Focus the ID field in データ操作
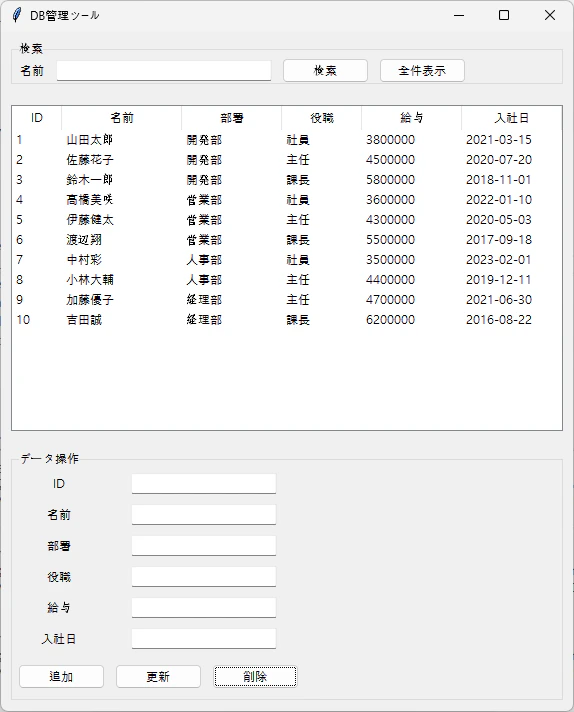574x712 pixels. (204, 484)
